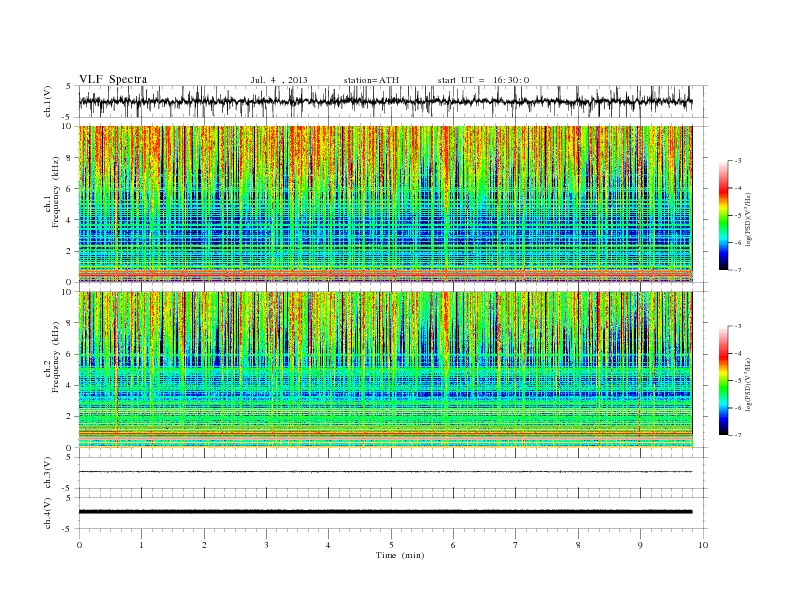
Task: Click the time axis tick label '6'
Action: tap(453, 545)
